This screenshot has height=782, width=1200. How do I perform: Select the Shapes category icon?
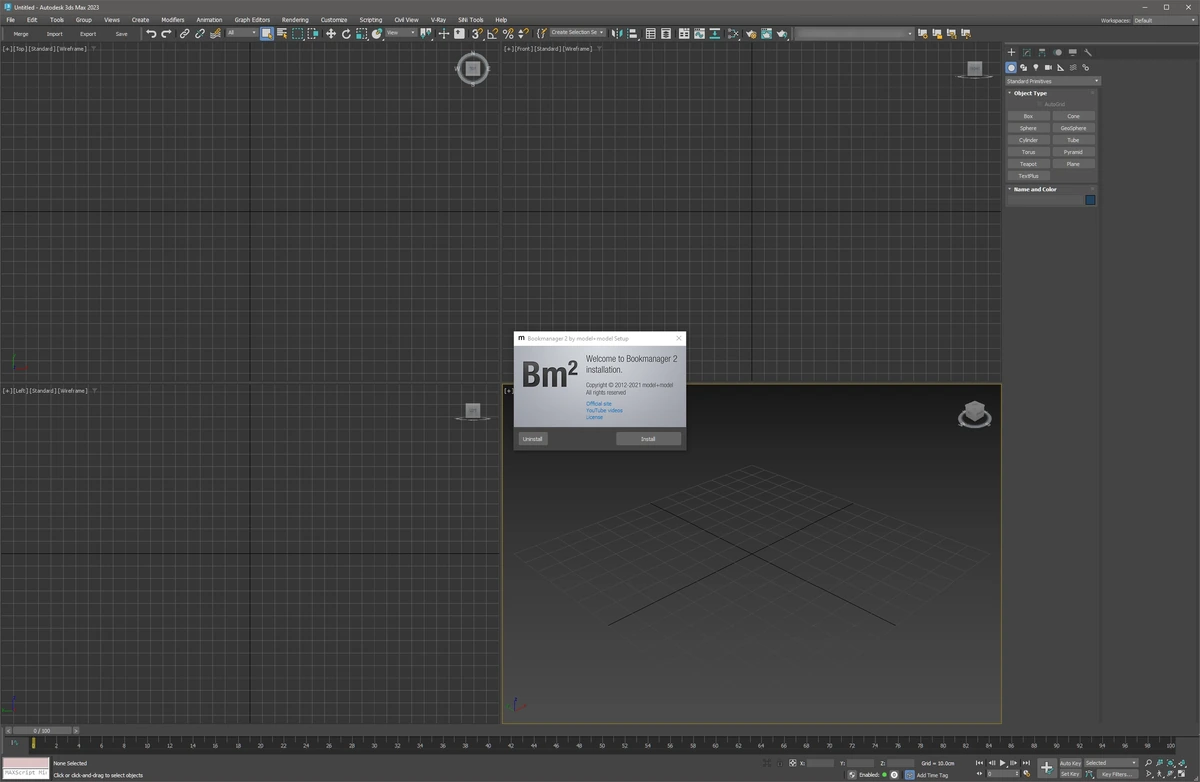pos(1023,68)
